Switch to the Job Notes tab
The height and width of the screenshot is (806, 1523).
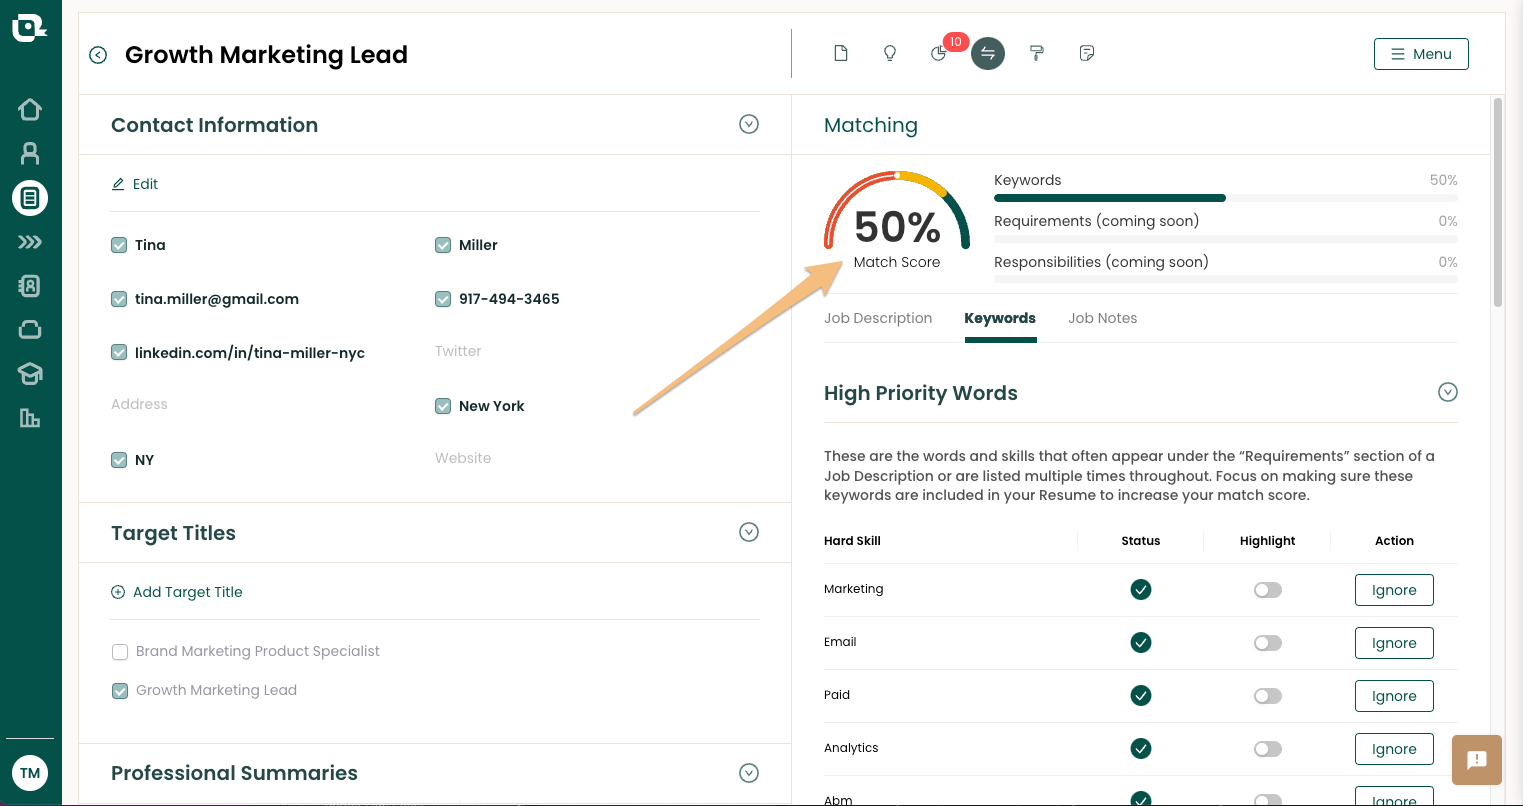tap(1103, 318)
